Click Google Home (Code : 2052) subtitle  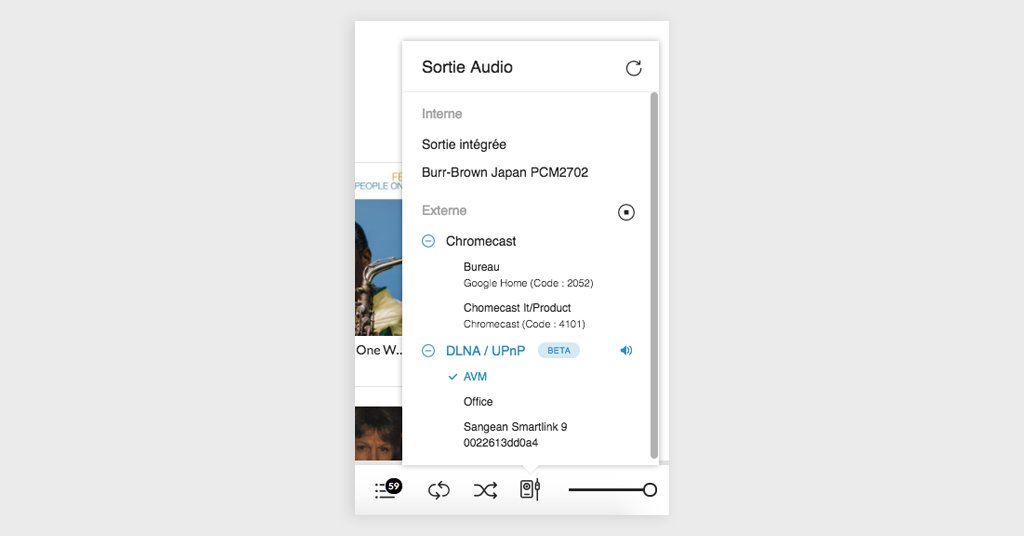(x=528, y=283)
